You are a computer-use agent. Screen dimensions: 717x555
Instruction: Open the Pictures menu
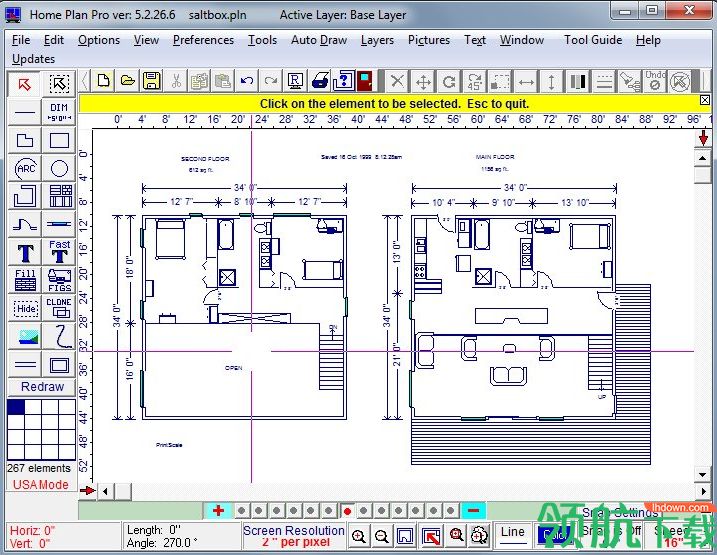pyautogui.click(x=429, y=40)
